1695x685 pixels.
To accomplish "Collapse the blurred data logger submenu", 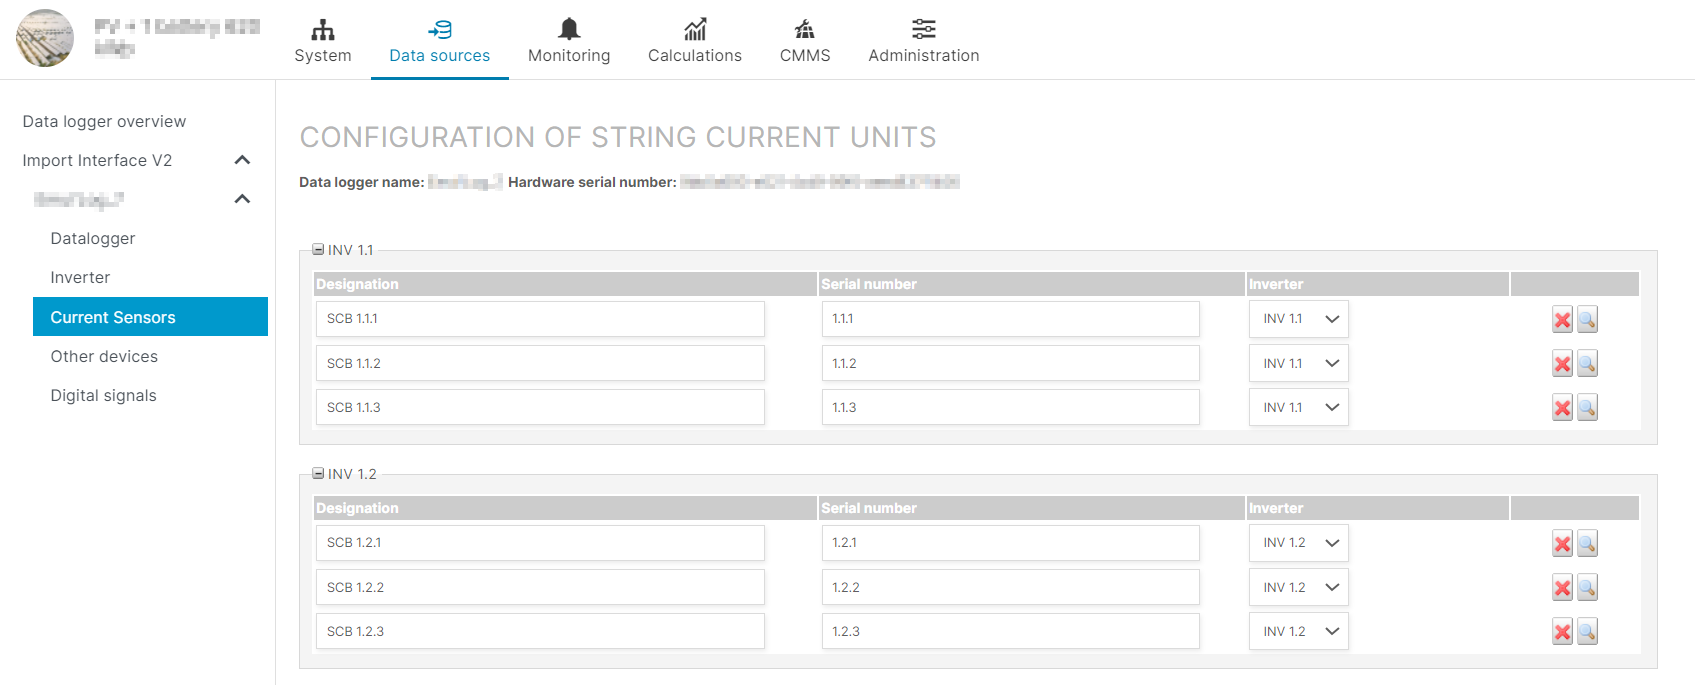I will 242,199.
